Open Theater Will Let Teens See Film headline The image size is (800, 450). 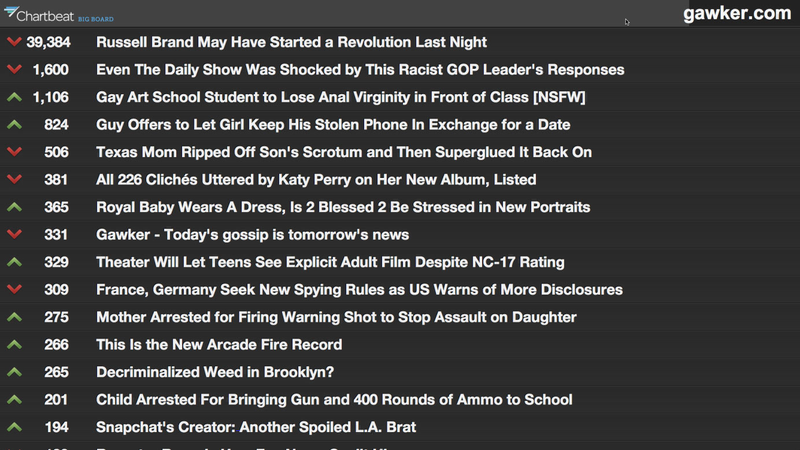[330, 262]
